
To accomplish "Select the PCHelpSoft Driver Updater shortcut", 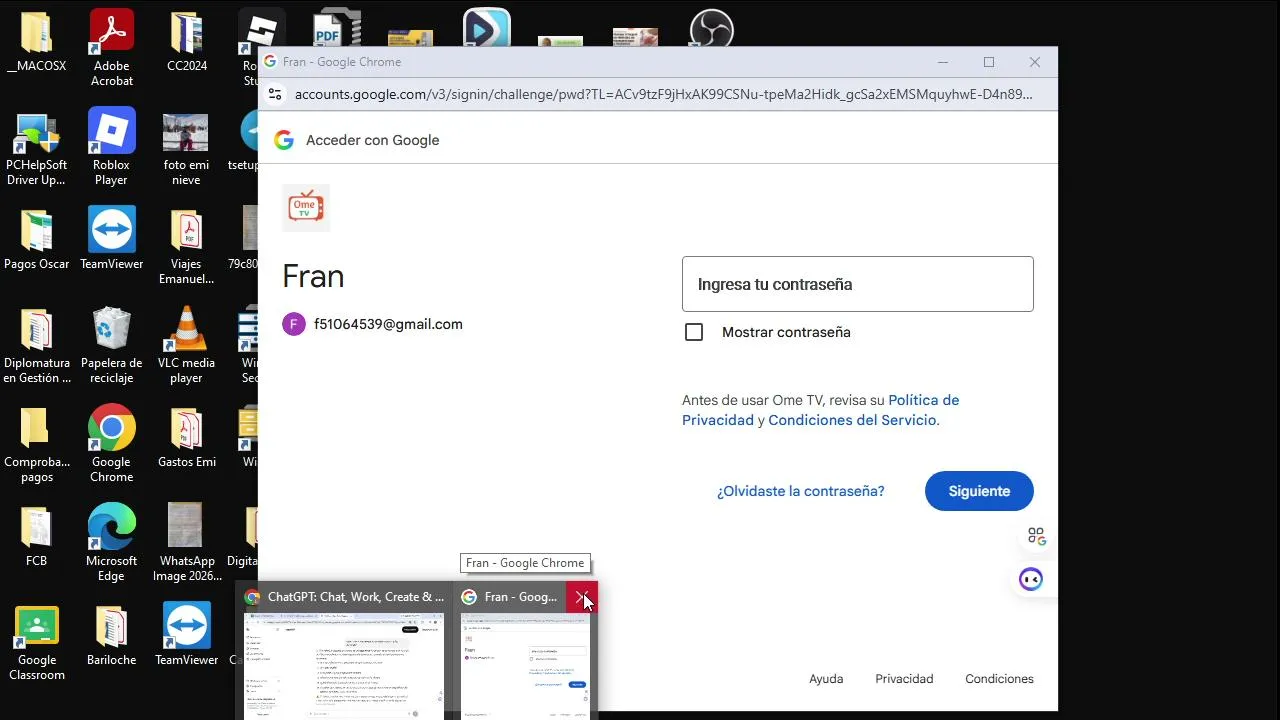I will (x=36, y=147).
